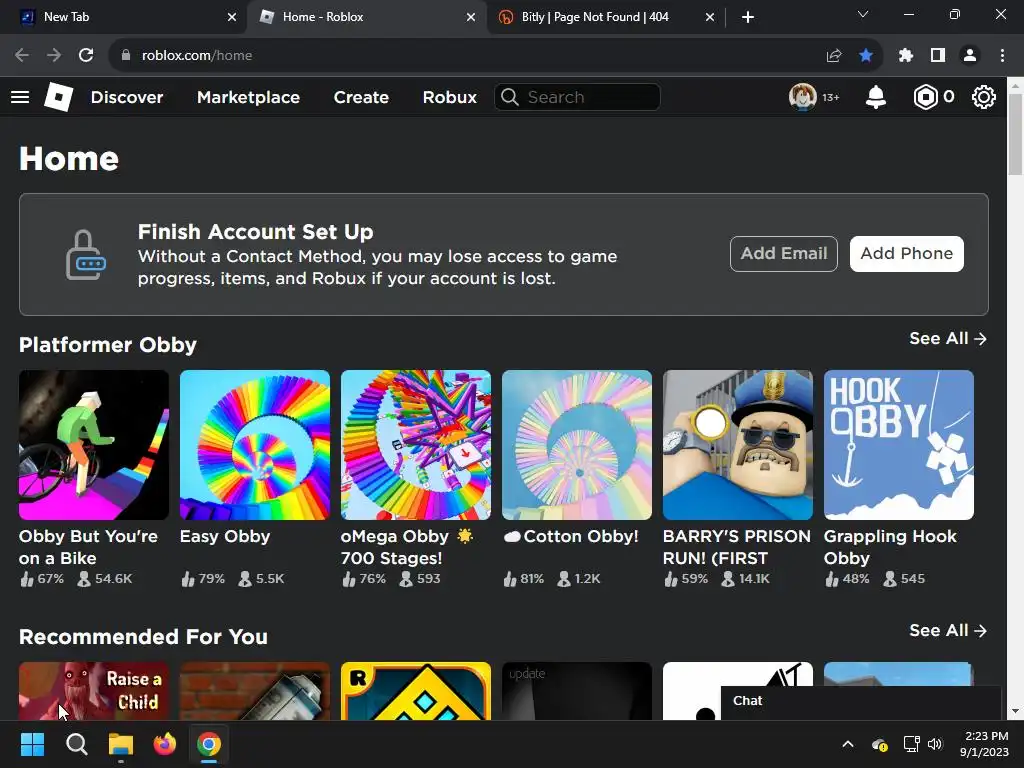Viewport: 1024px width, 768px height.
Task: Open Easy Obby game thumbnail
Action: [255, 445]
